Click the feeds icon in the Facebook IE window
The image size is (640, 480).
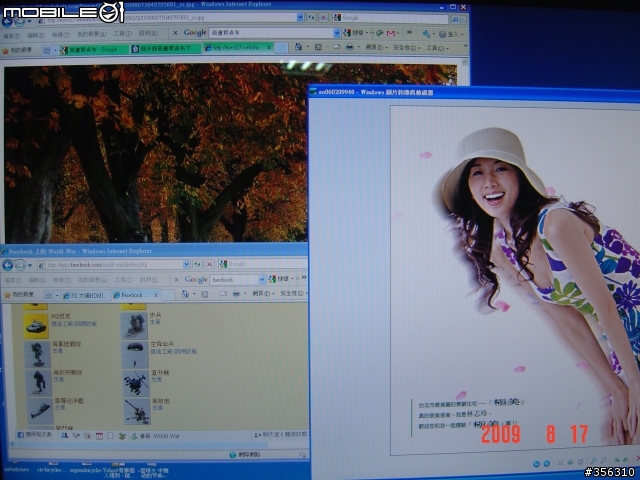[x=205, y=294]
